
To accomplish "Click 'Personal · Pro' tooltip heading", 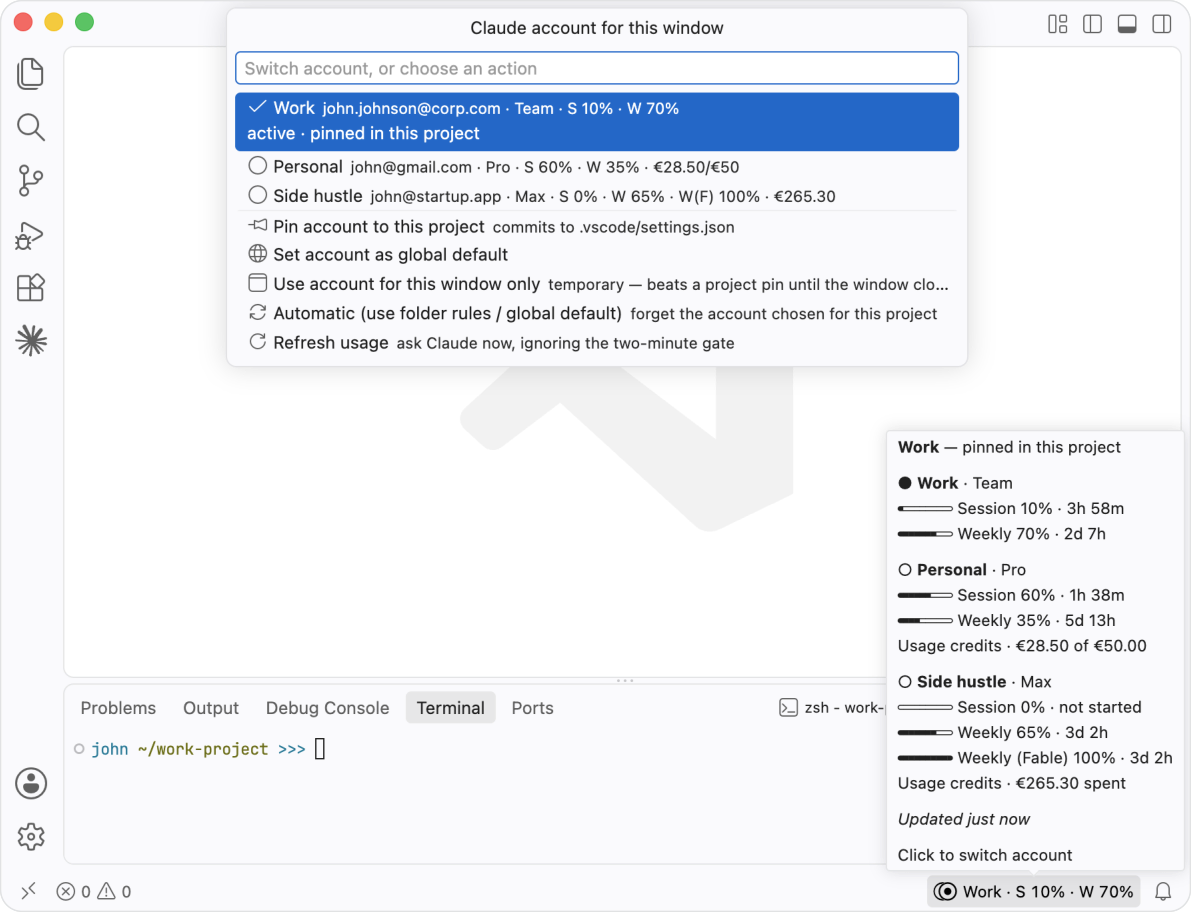I will tap(962, 570).
